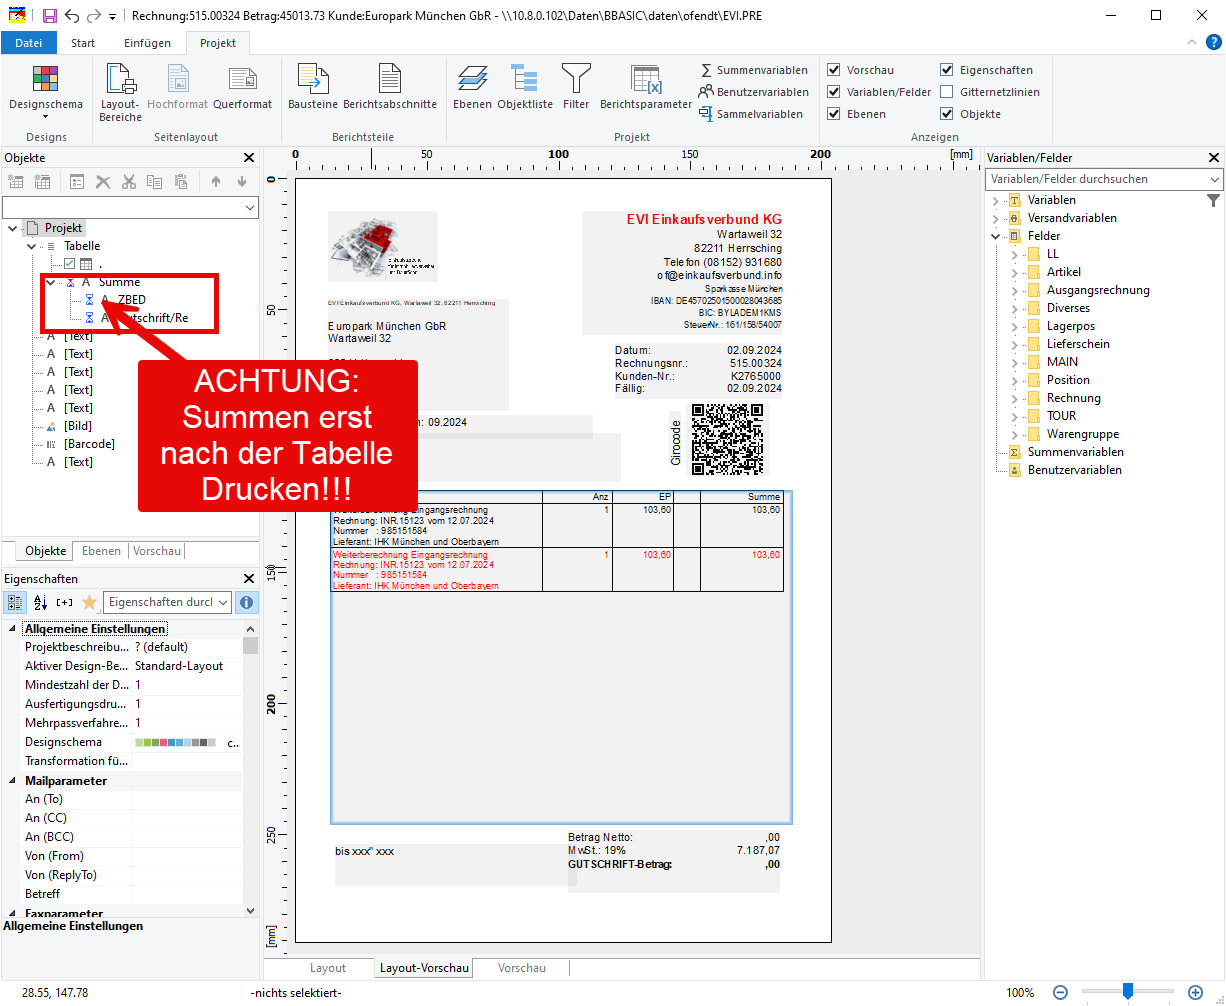
Task: Switch to the Layout view tab
Action: [328, 968]
